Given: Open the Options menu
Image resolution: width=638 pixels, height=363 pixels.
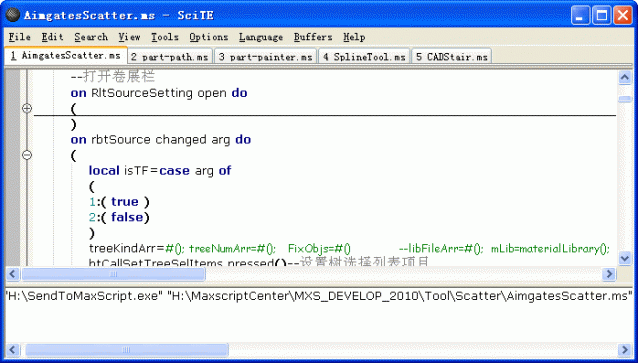Looking at the screenshot, I should point(208,37).
